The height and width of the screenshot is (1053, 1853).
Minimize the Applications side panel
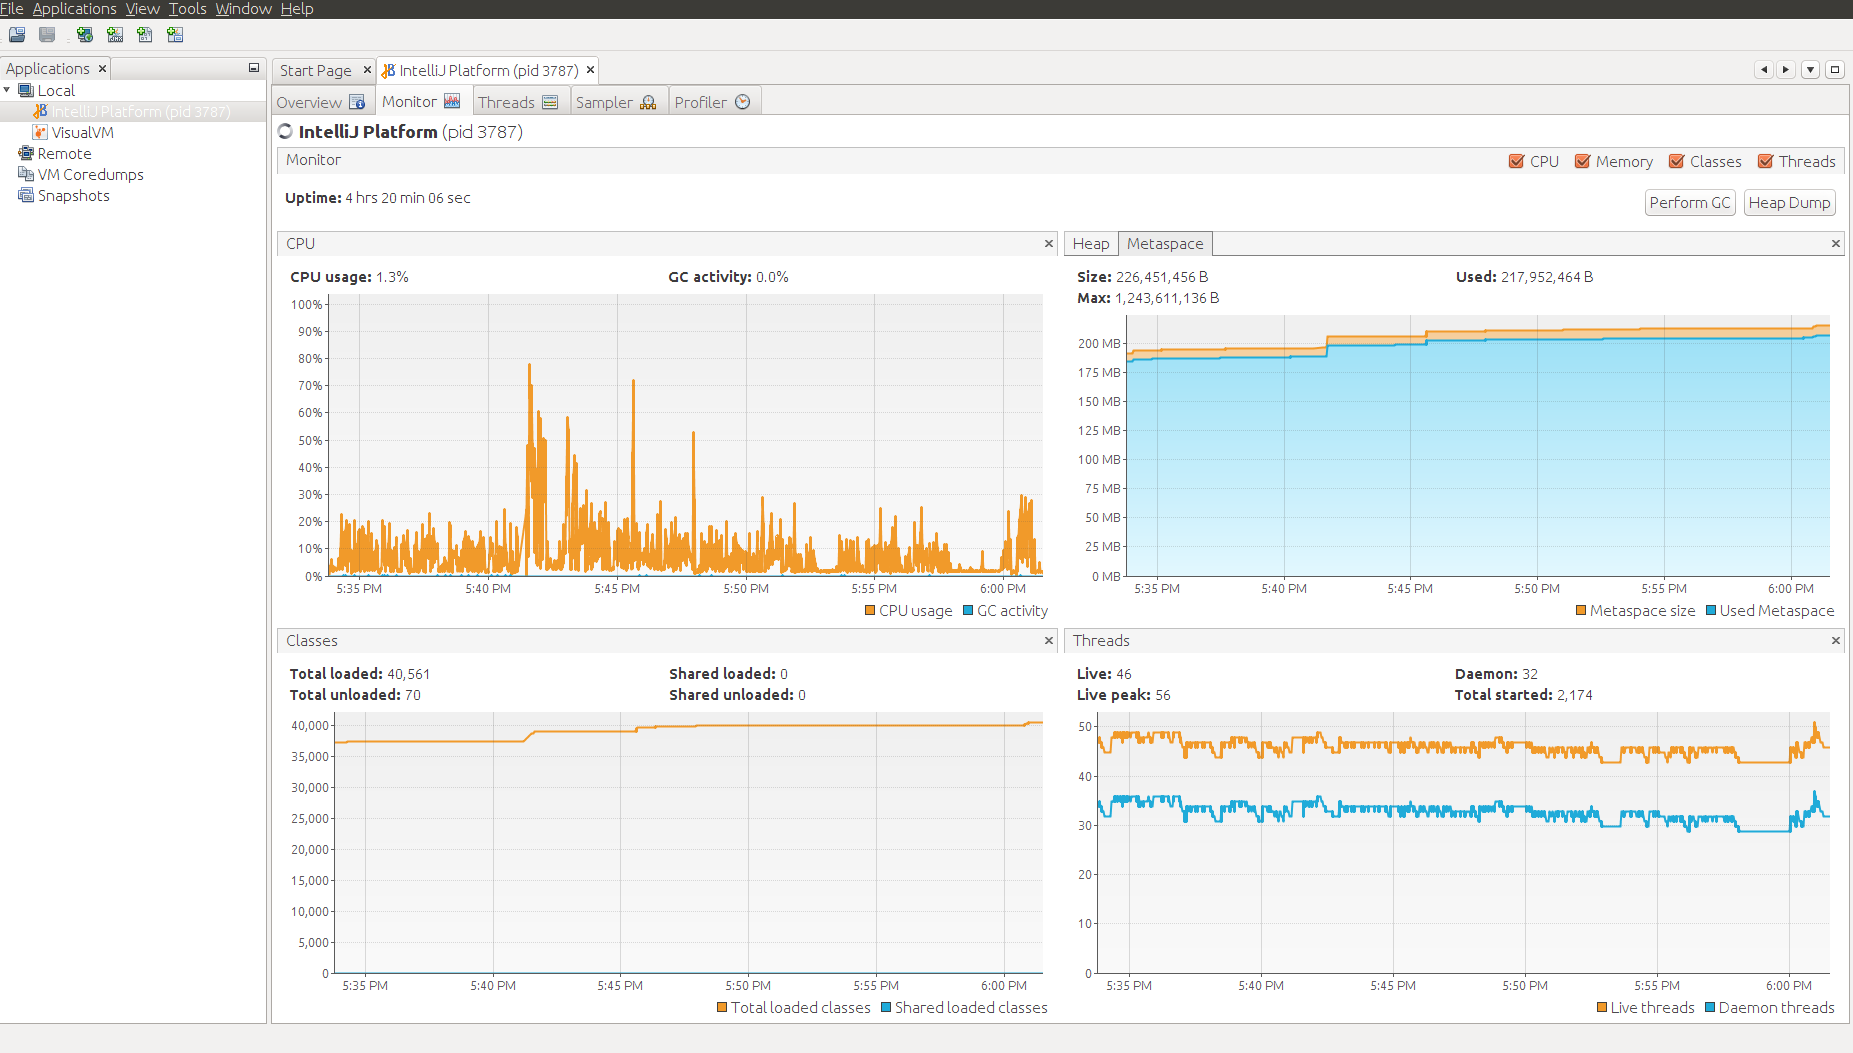(x=254, y=68)
